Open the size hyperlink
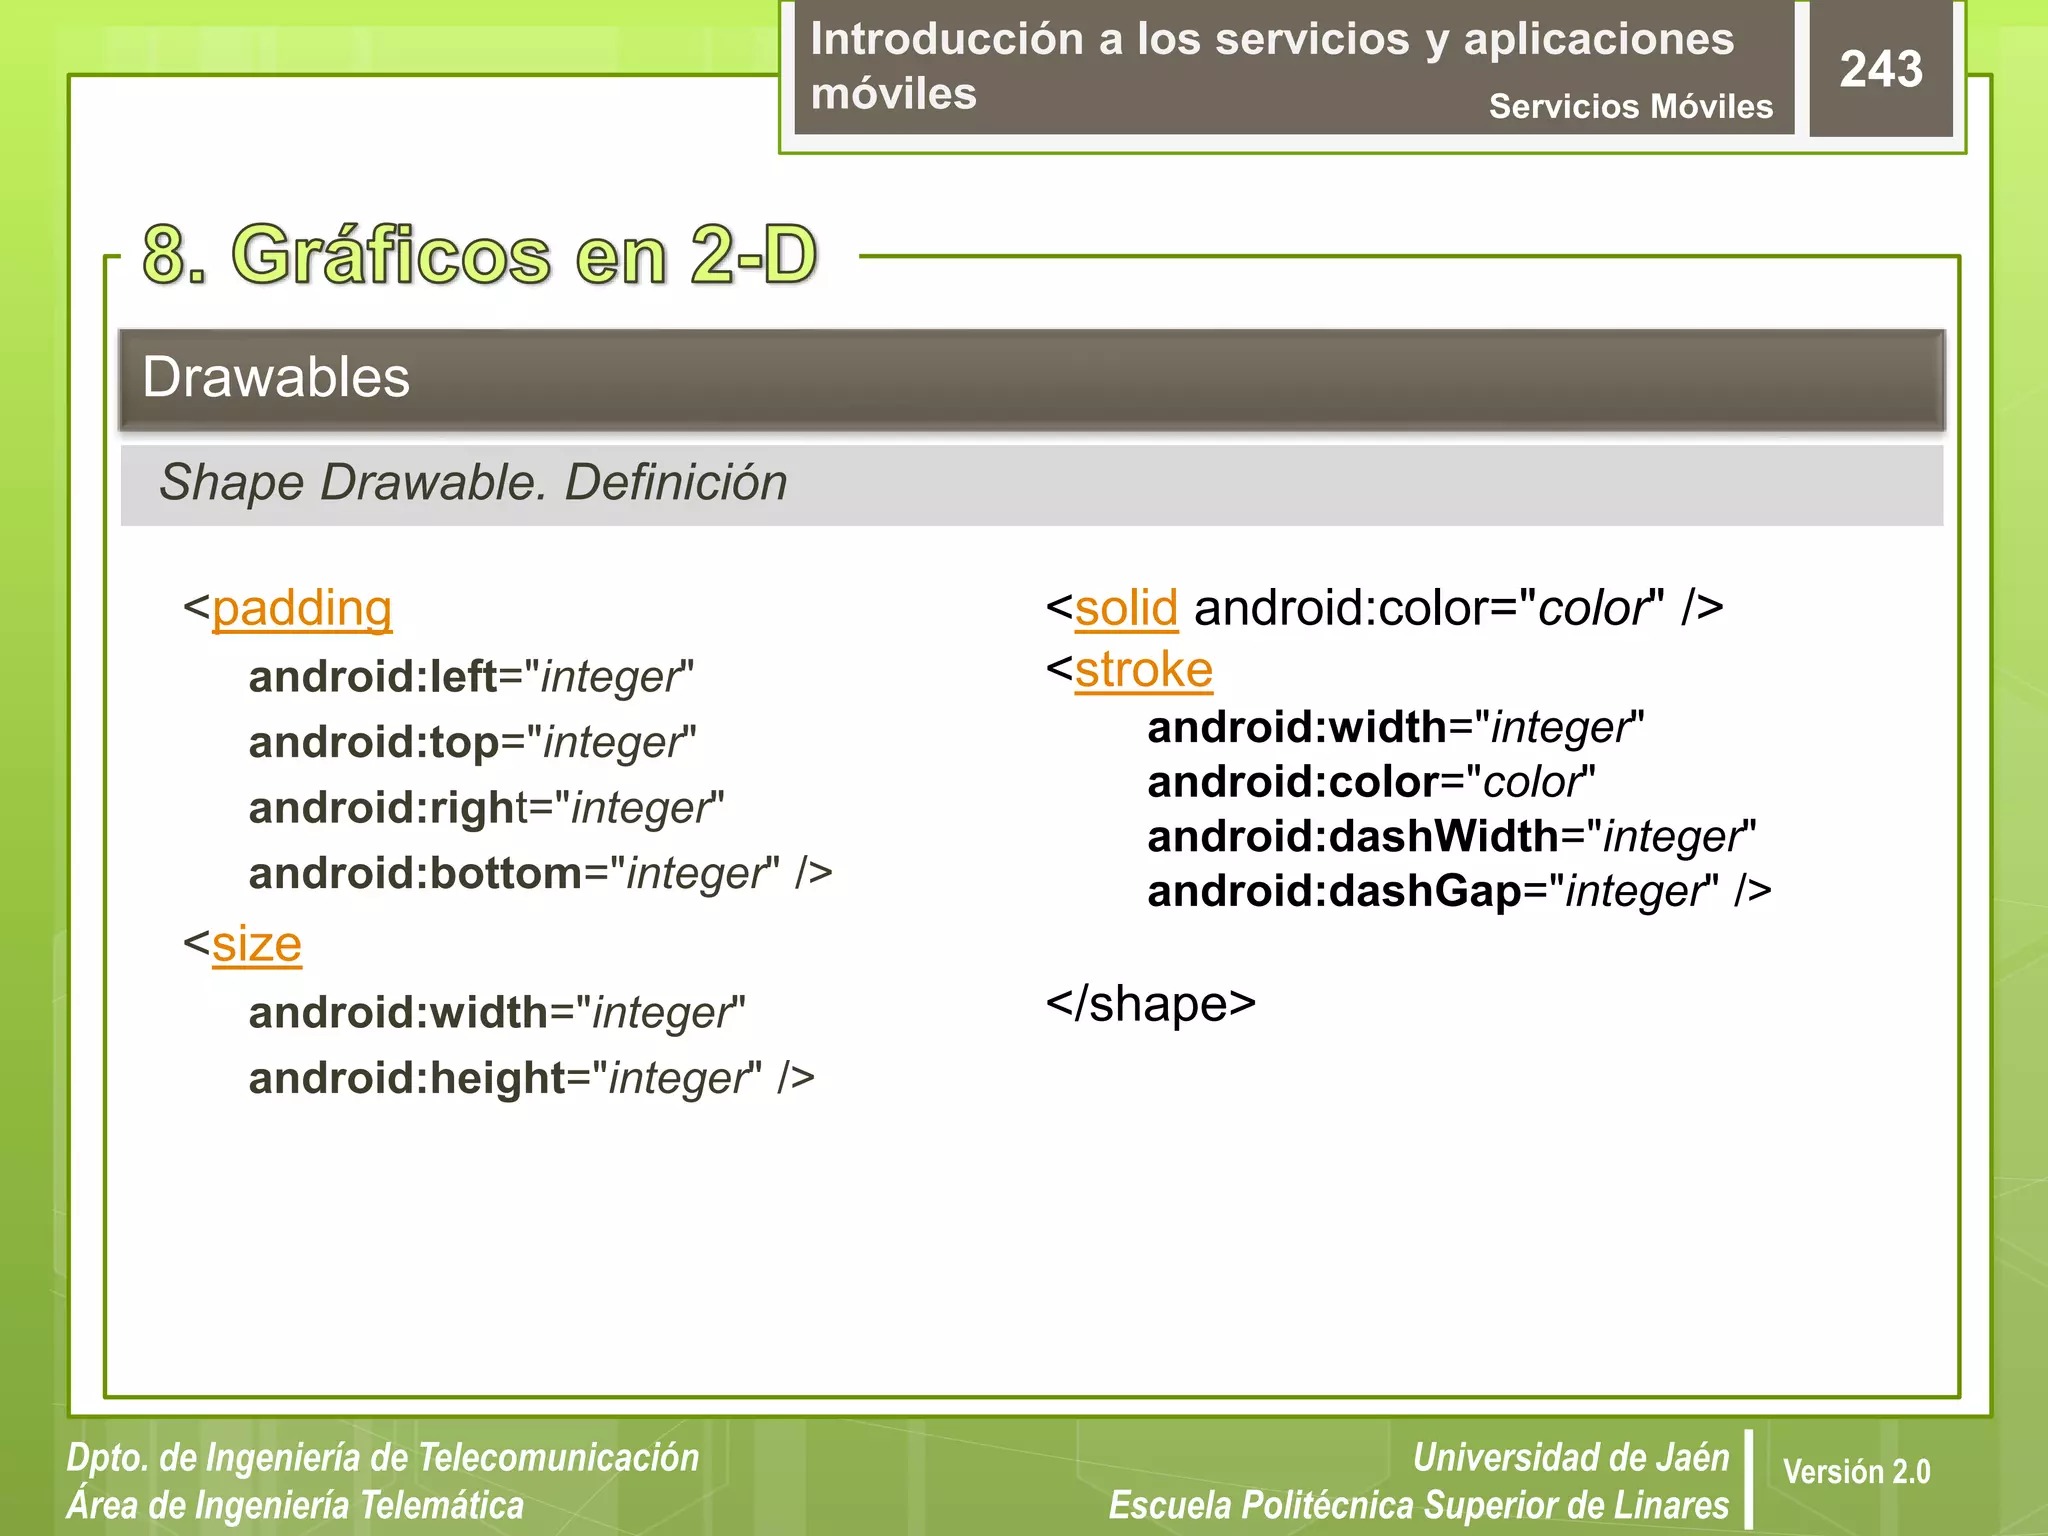Viewport: 2048px width, 1536px height. click(x=256, y=944)
